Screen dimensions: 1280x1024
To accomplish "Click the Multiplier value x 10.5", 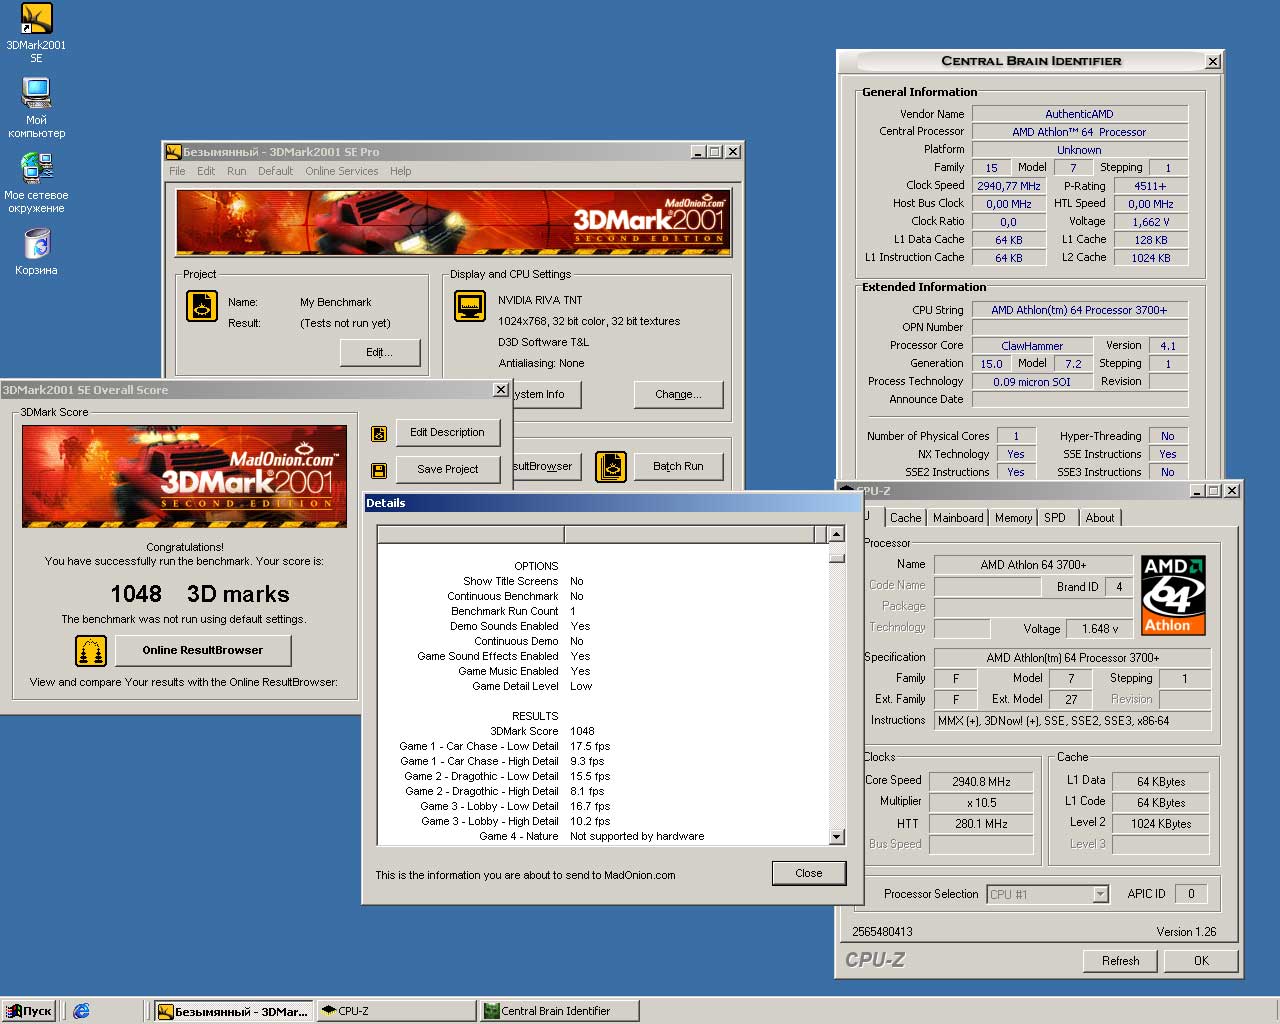I will click(981, 803).
